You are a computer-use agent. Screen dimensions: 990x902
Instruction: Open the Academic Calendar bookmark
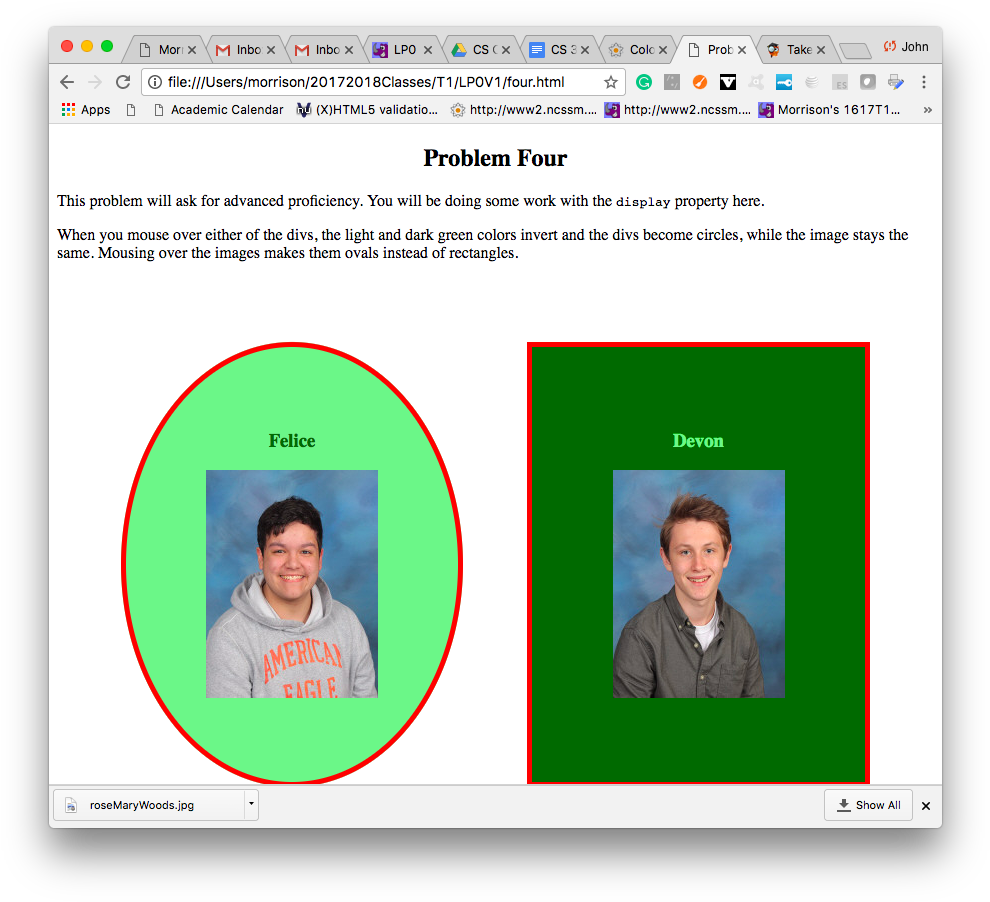point(226,110)
